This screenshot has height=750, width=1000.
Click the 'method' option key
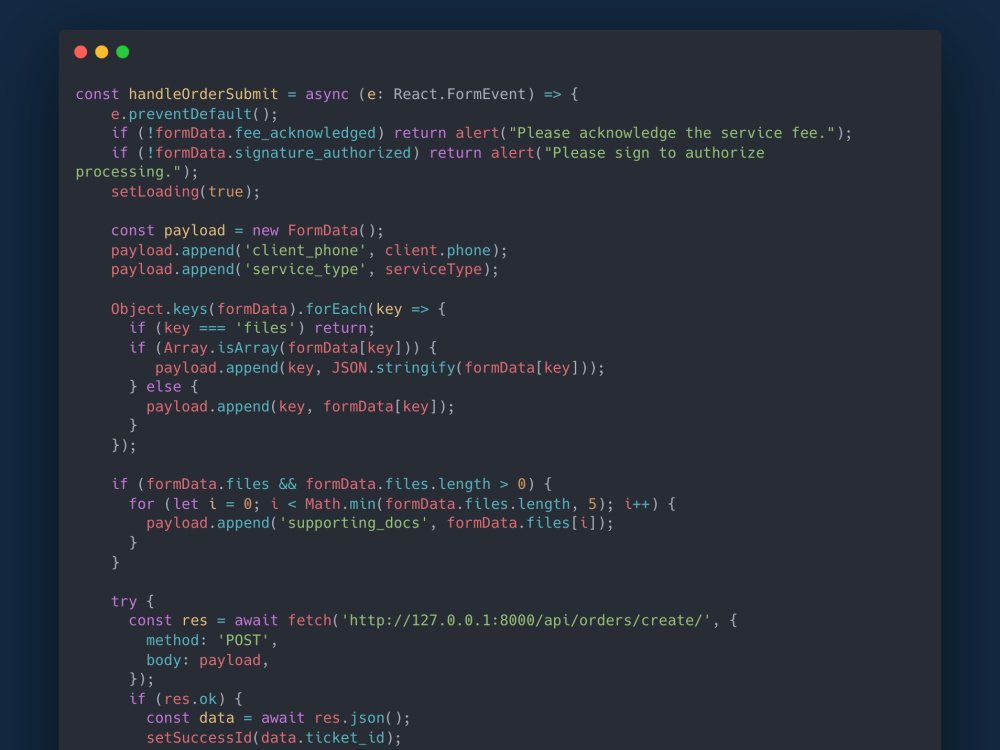[172, 641]
